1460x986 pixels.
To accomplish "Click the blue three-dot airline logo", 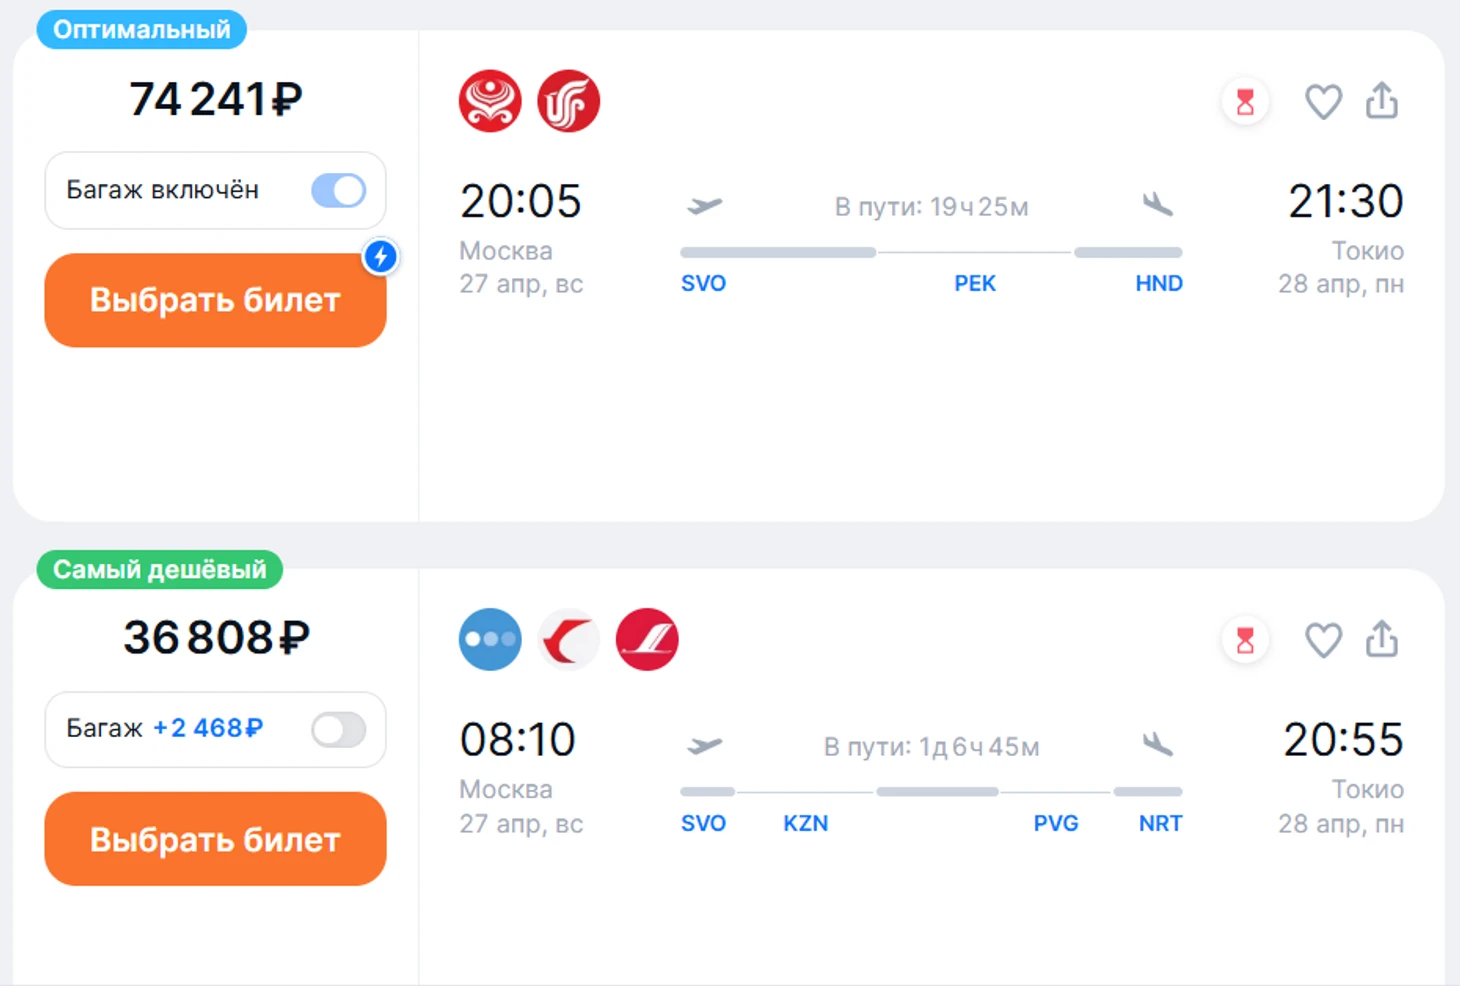I will (x=490, y=640).
